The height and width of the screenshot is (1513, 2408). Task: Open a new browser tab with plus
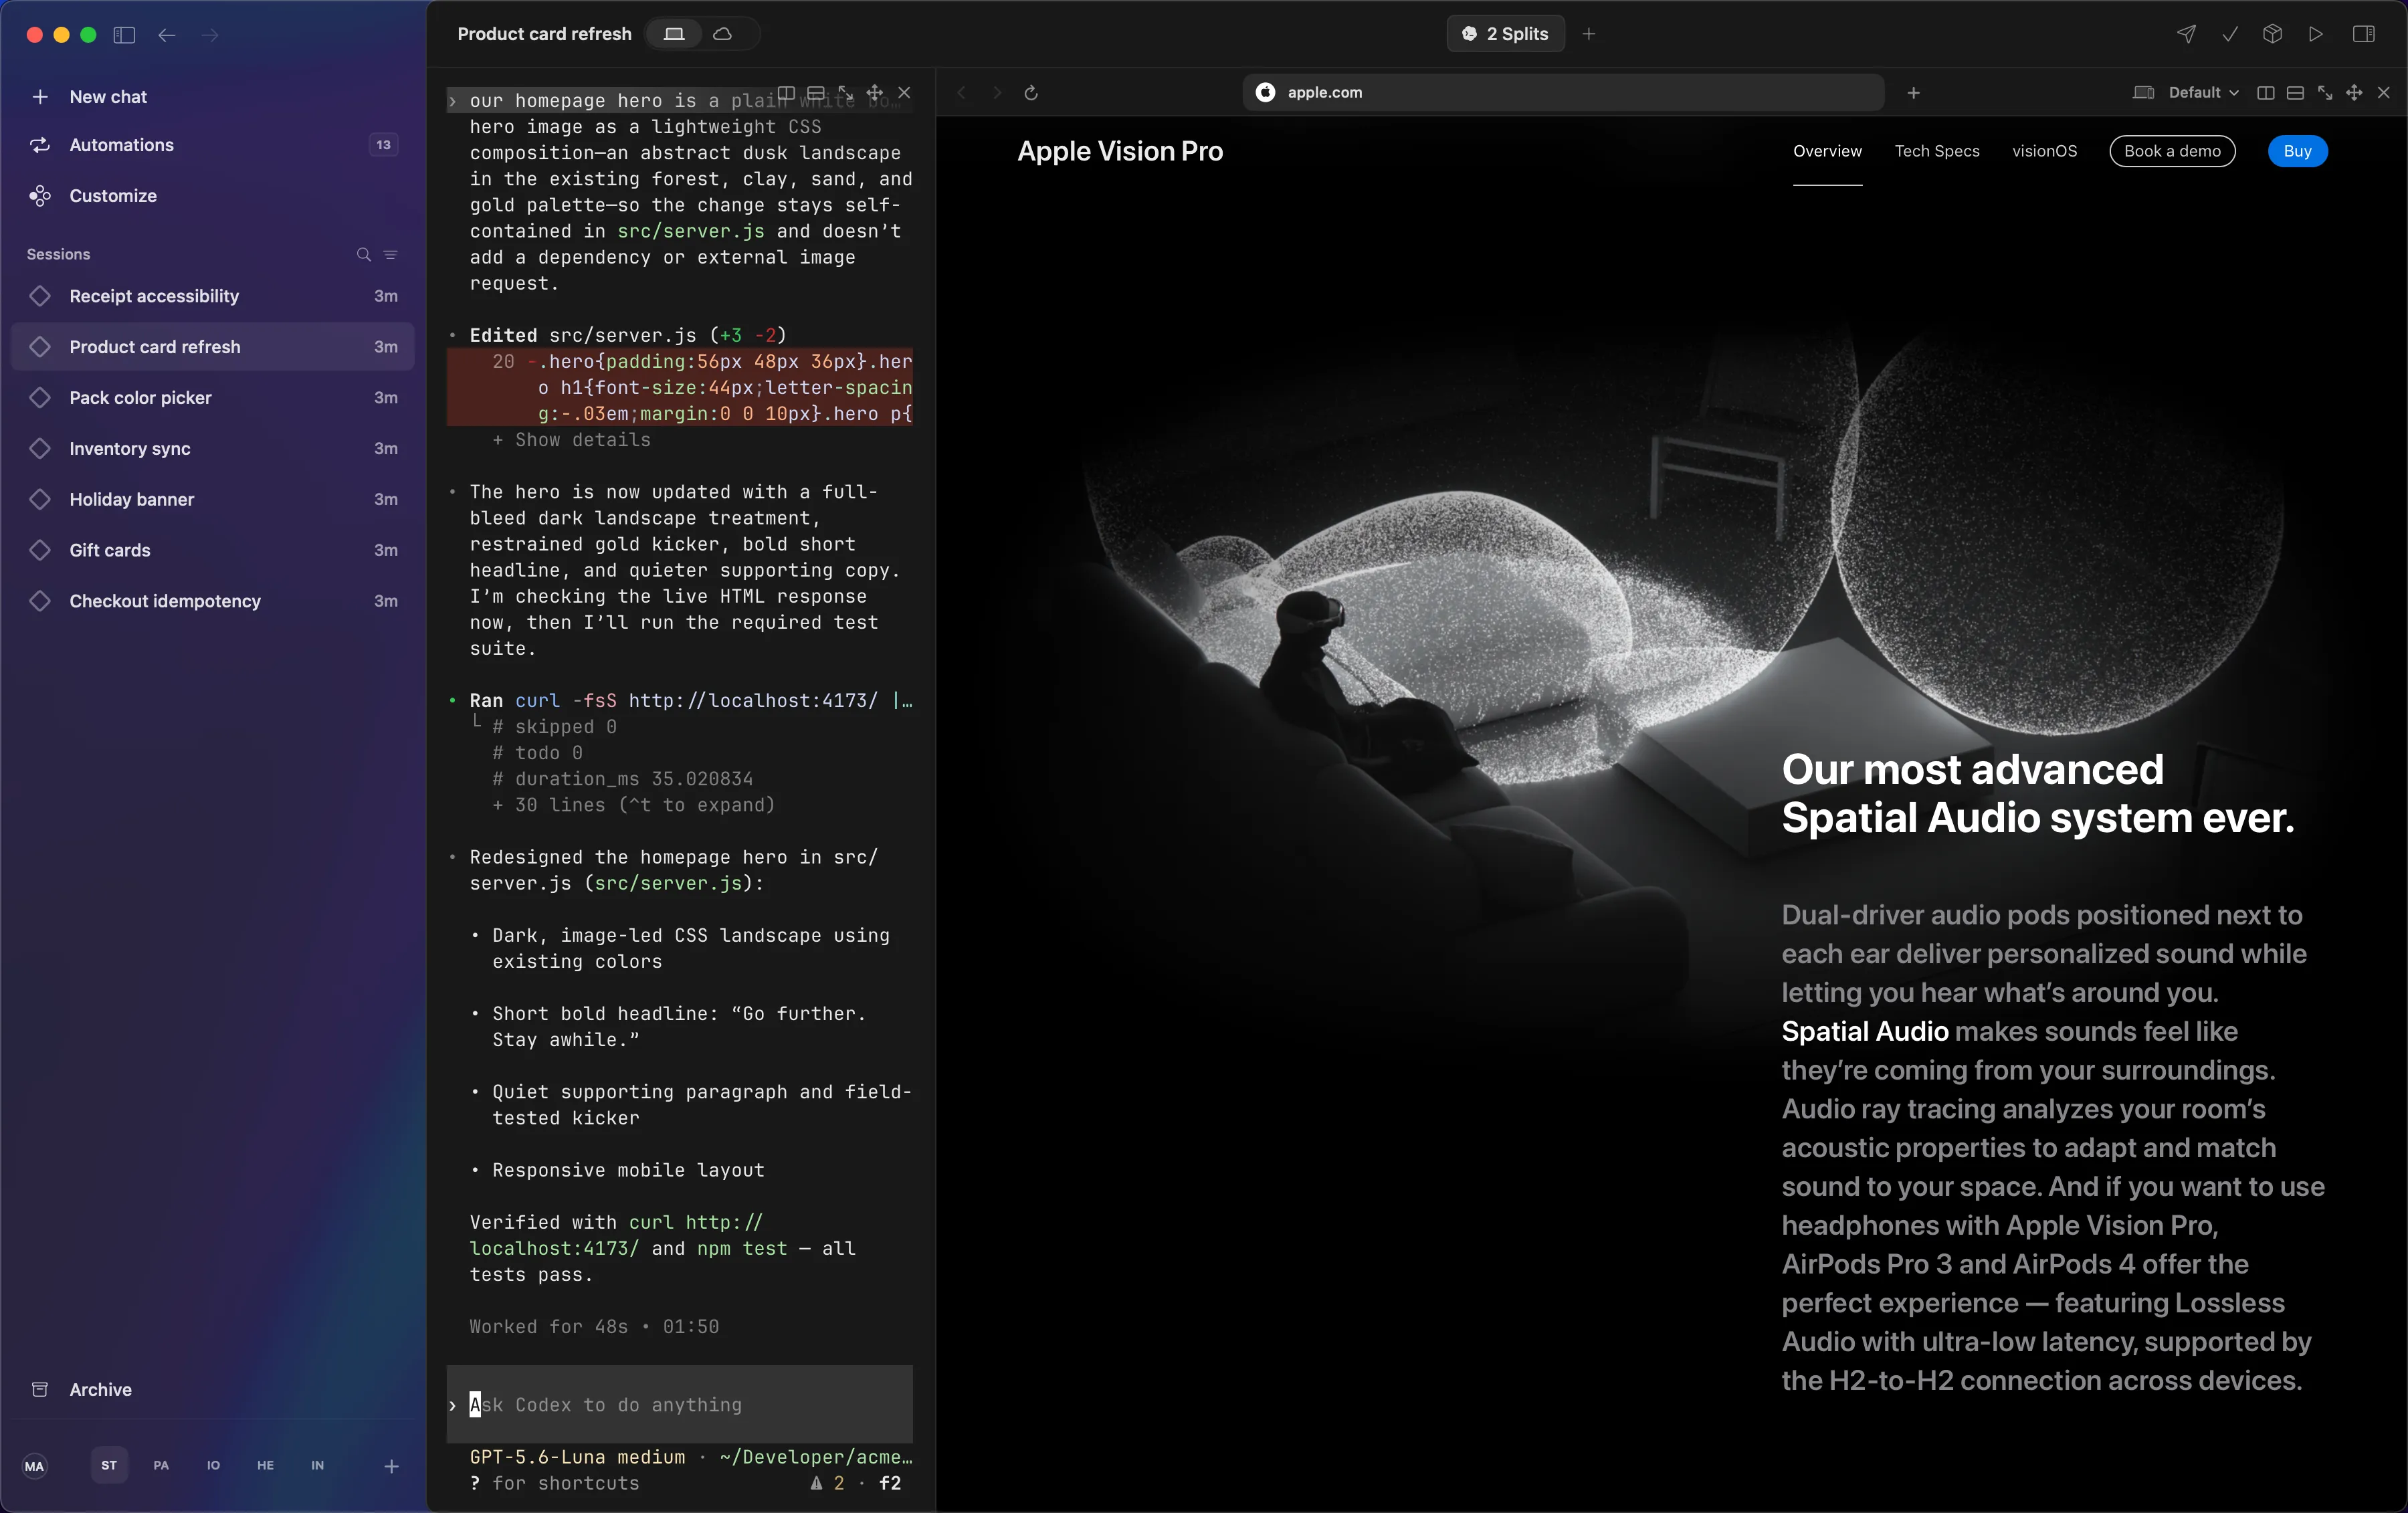click(1913, 93)
